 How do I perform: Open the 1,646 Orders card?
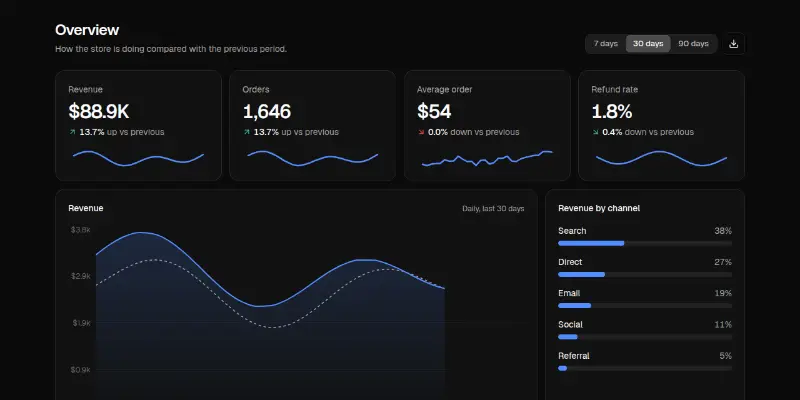coord(312,126)
